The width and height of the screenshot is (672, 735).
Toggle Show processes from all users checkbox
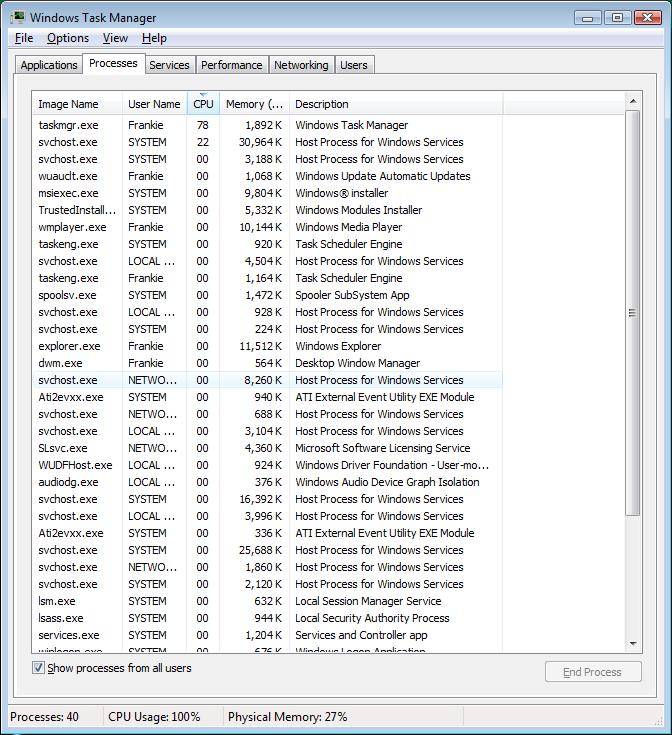click(38, 668)
